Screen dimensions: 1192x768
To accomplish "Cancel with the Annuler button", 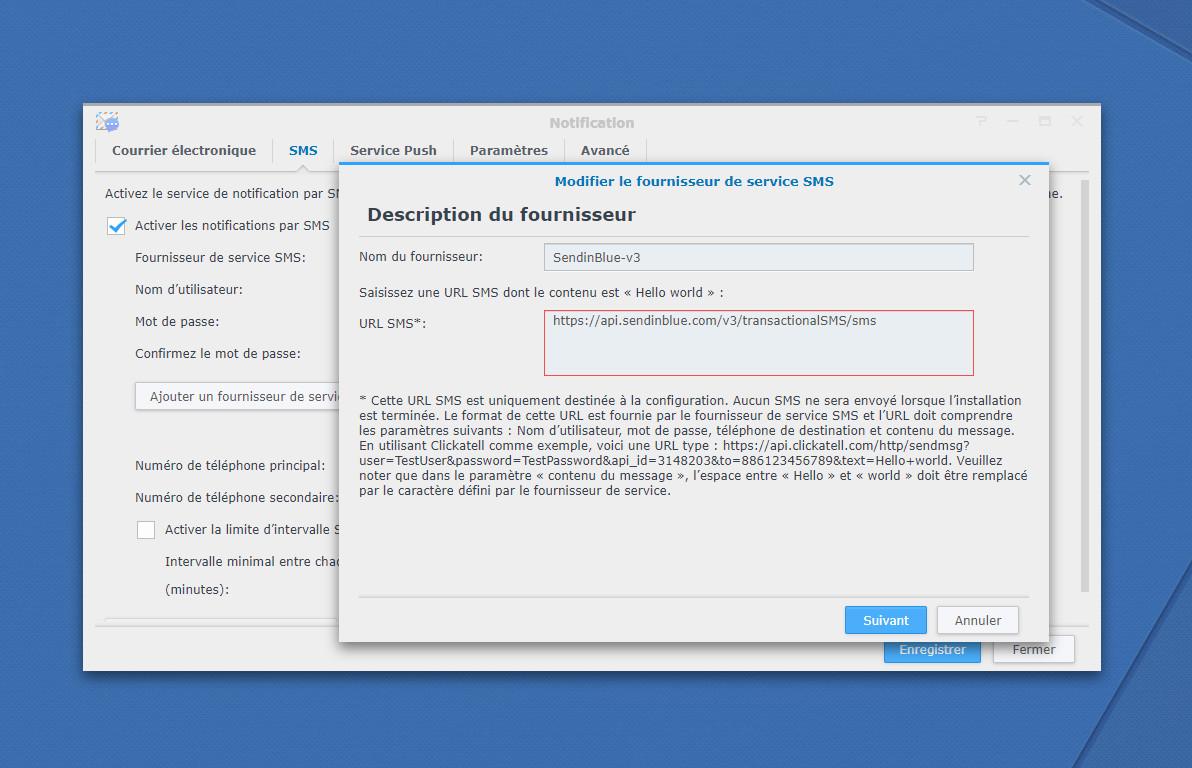I will click(x=977, y=620).
